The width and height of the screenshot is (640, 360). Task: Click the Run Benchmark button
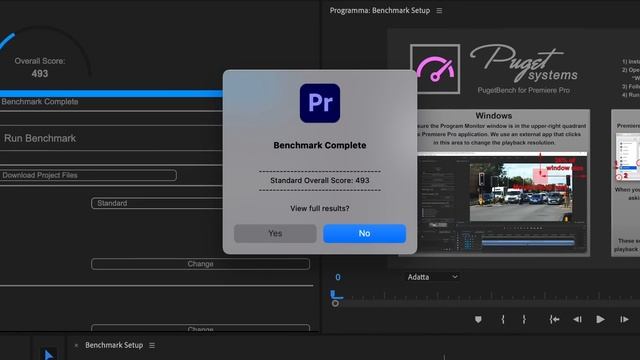click(x=40, y=138)
